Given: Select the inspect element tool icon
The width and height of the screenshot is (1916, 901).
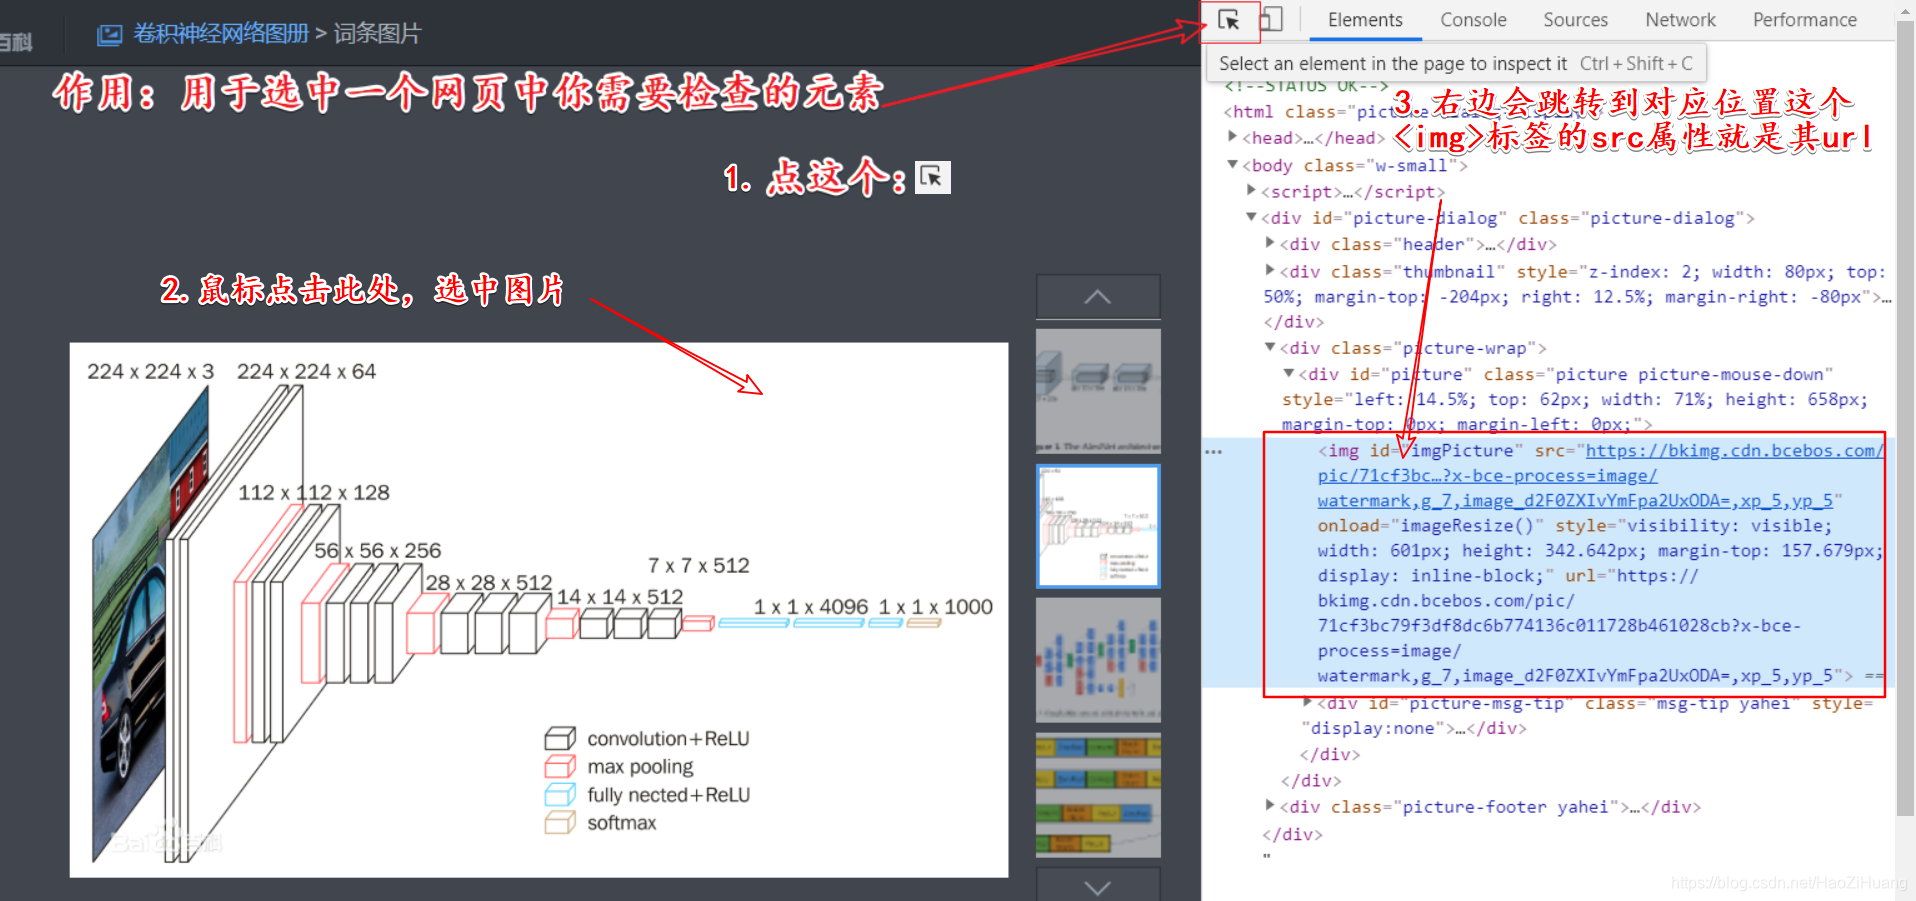Looking at the screenshot, I should pos(1229,20).
